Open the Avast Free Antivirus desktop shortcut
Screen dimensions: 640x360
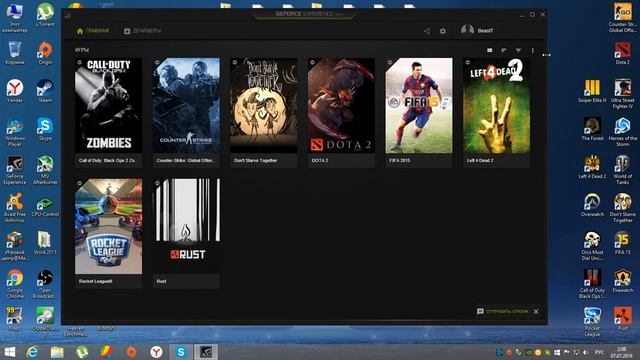pos(15,208)
